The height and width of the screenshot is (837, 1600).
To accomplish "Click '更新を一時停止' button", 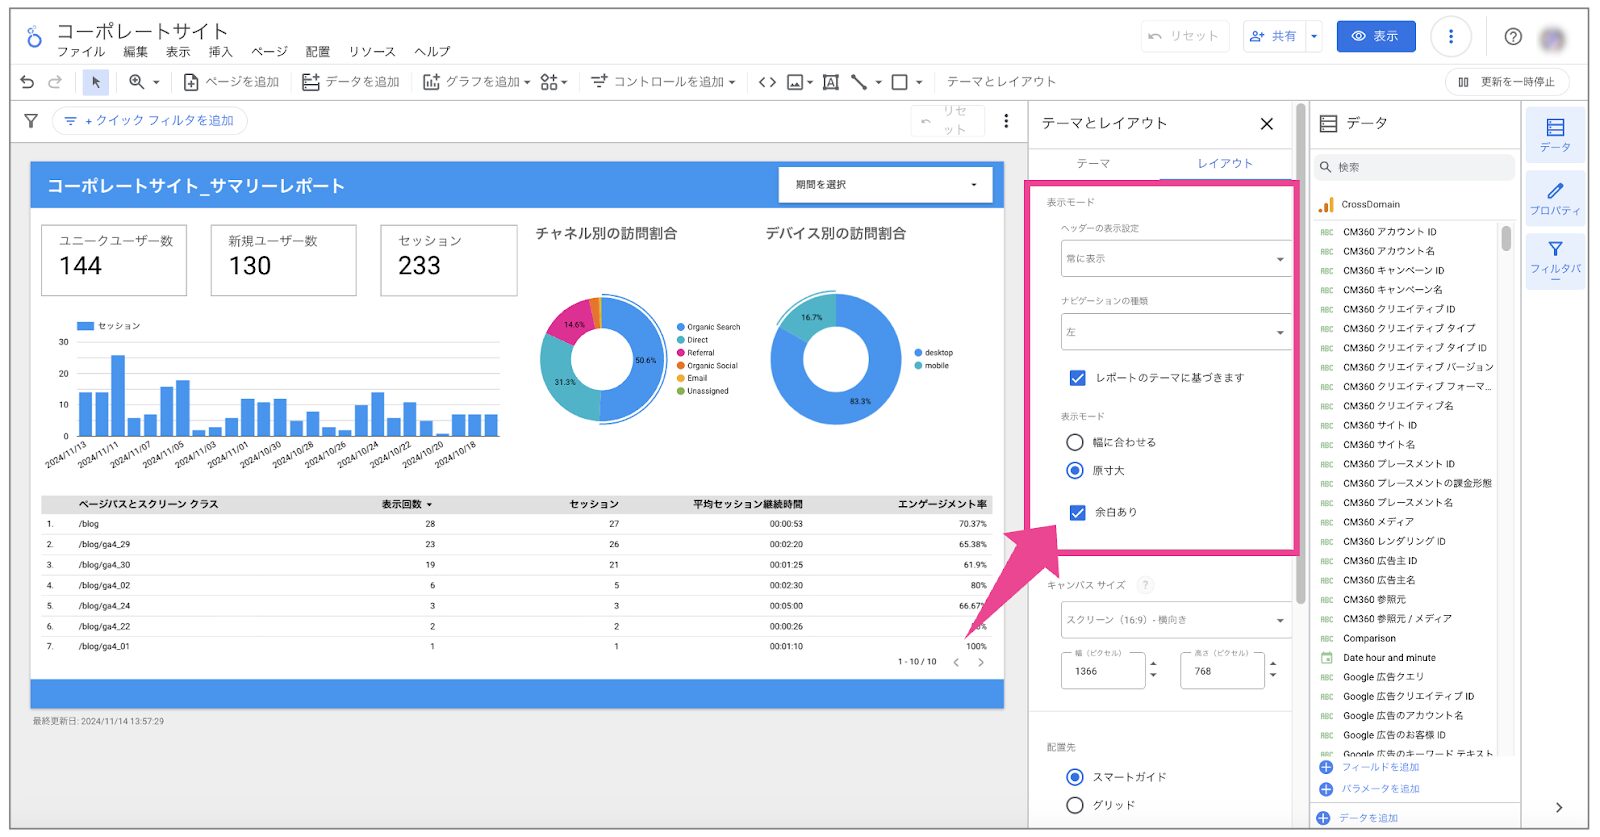I will [x=1506, y=82].
